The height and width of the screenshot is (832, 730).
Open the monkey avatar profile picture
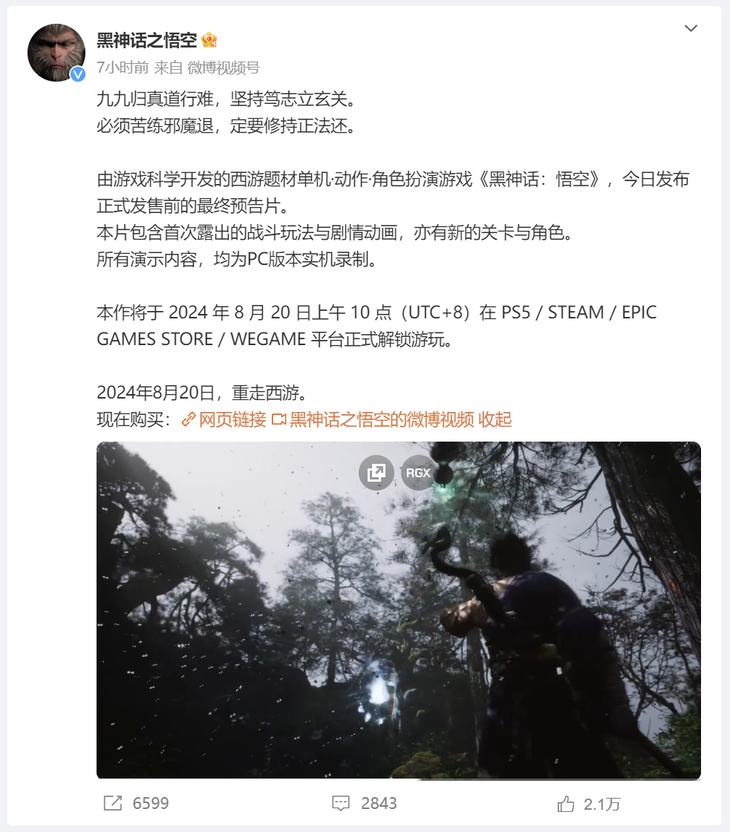tap(56, 53)
